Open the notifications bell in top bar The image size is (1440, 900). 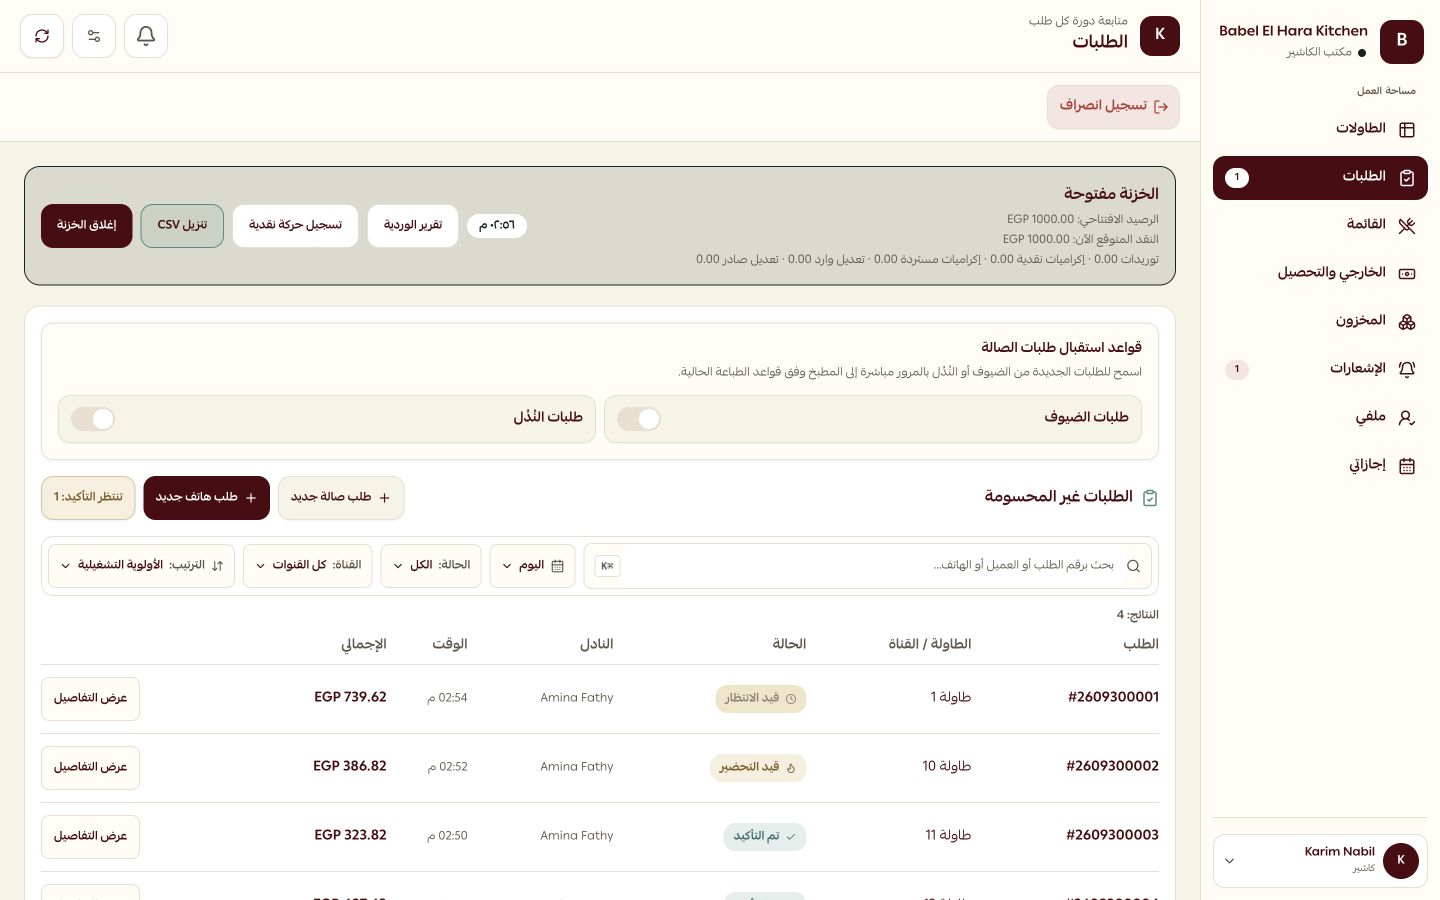pos(146,36)
